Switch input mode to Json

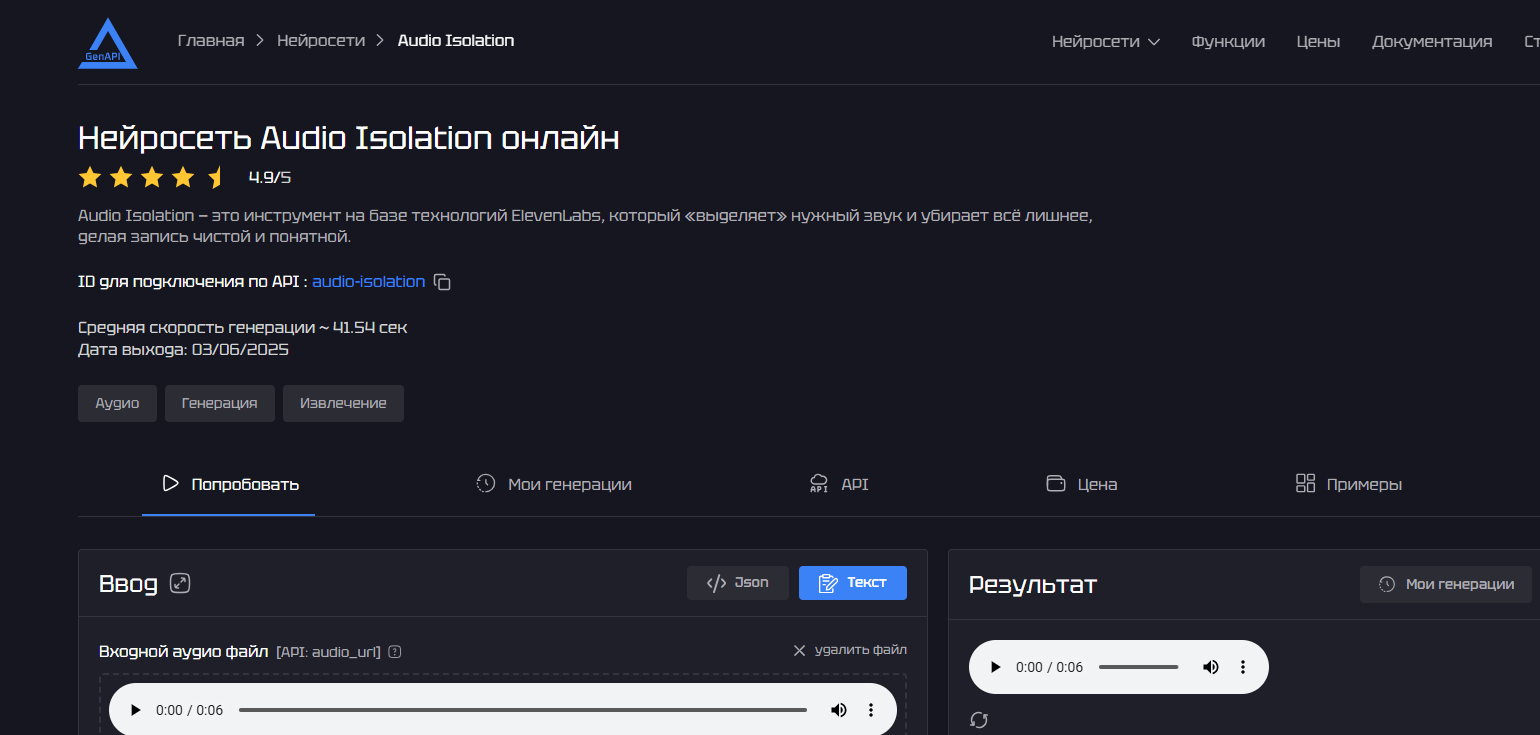738,583
